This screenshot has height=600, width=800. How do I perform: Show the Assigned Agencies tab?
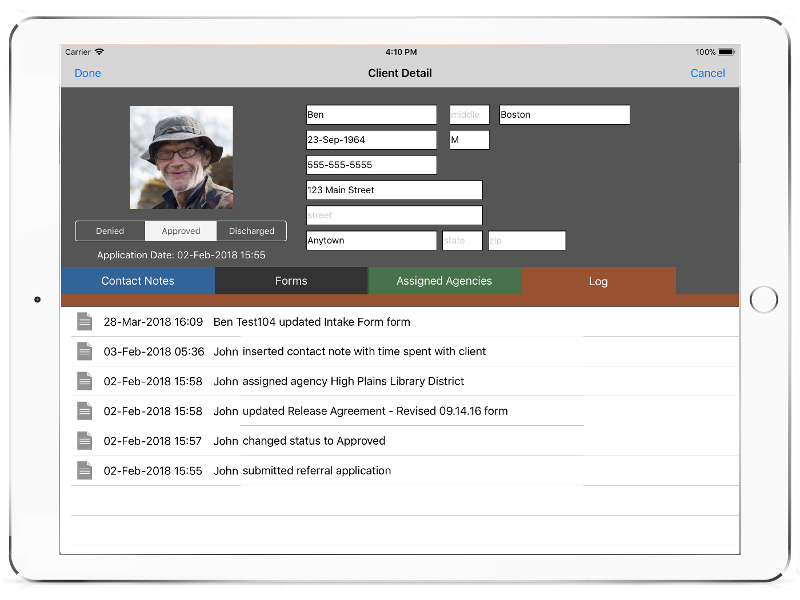click(444, 281)
